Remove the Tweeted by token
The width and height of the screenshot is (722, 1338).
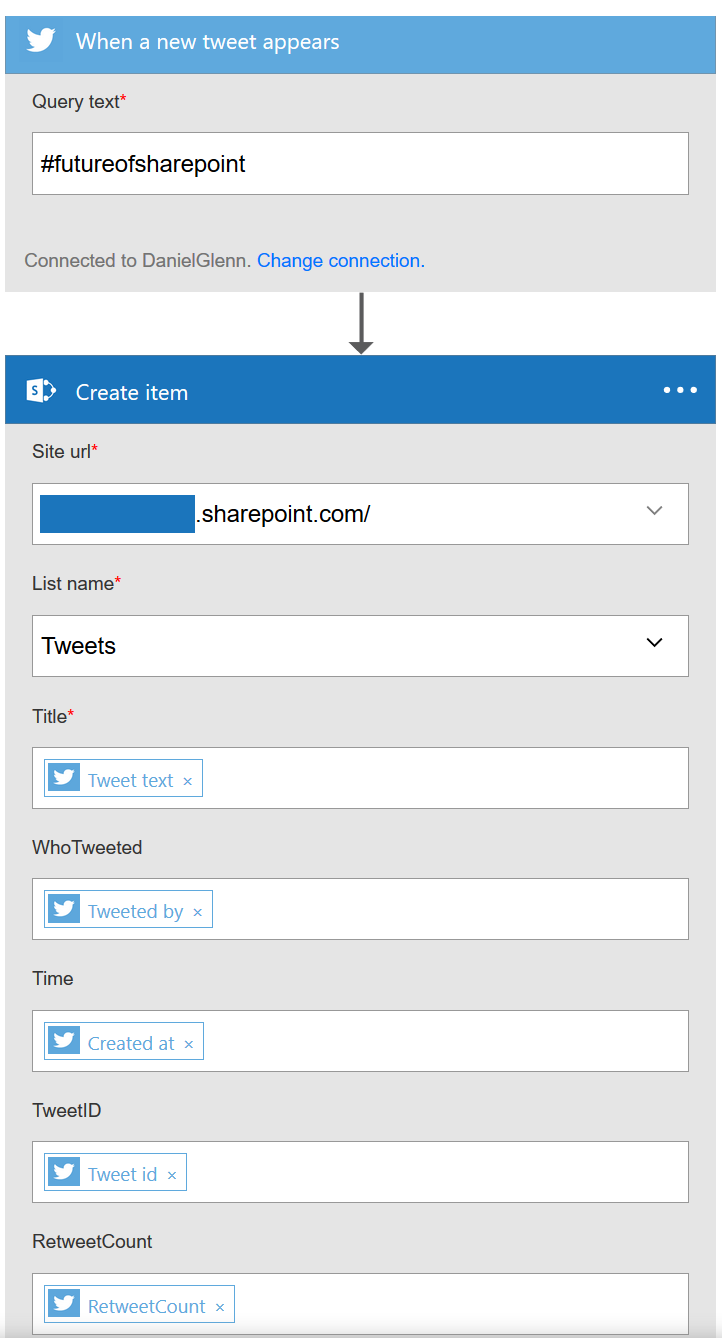(x=197, y=912)
